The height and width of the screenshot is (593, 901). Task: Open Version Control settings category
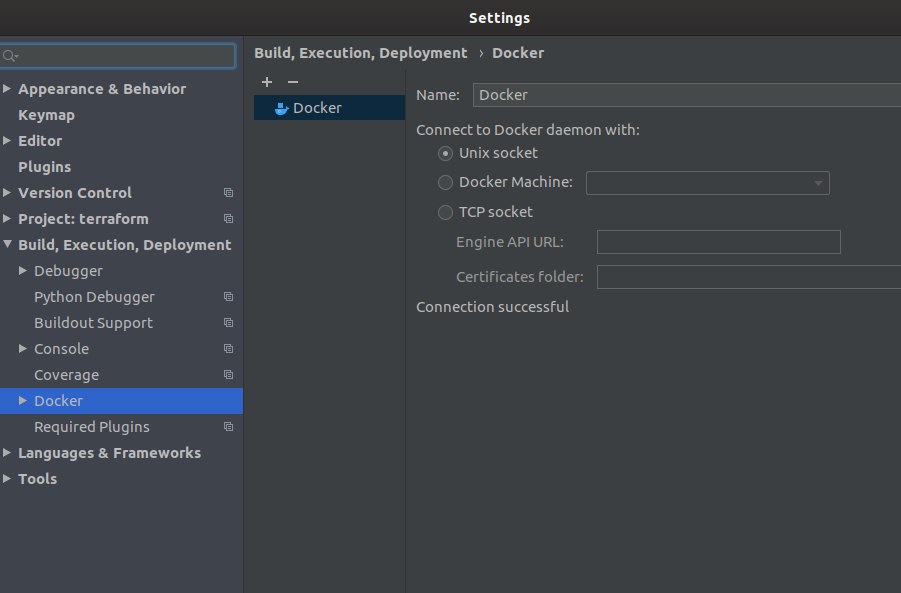coord(75,192)
